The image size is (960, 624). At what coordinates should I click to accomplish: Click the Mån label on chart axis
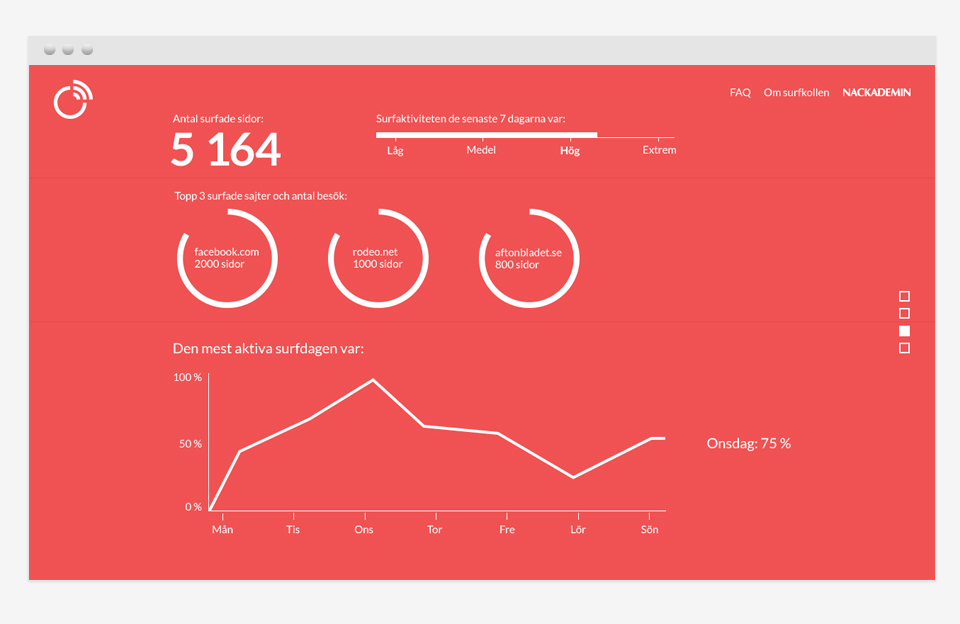click(222, 530)
